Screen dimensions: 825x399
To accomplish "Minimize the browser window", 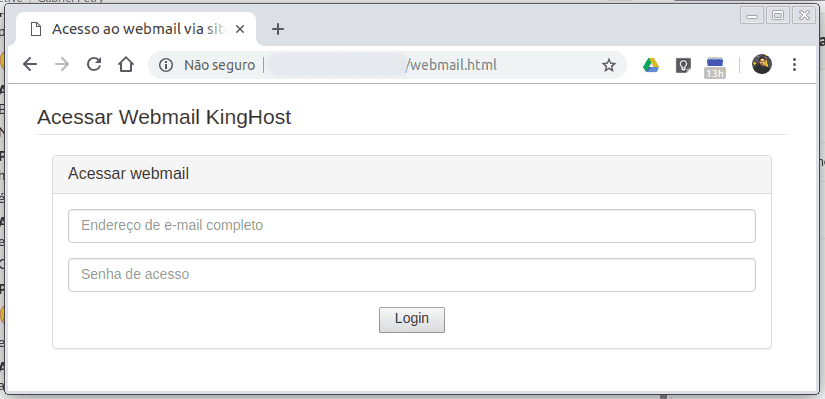I will tap(752, 15).
